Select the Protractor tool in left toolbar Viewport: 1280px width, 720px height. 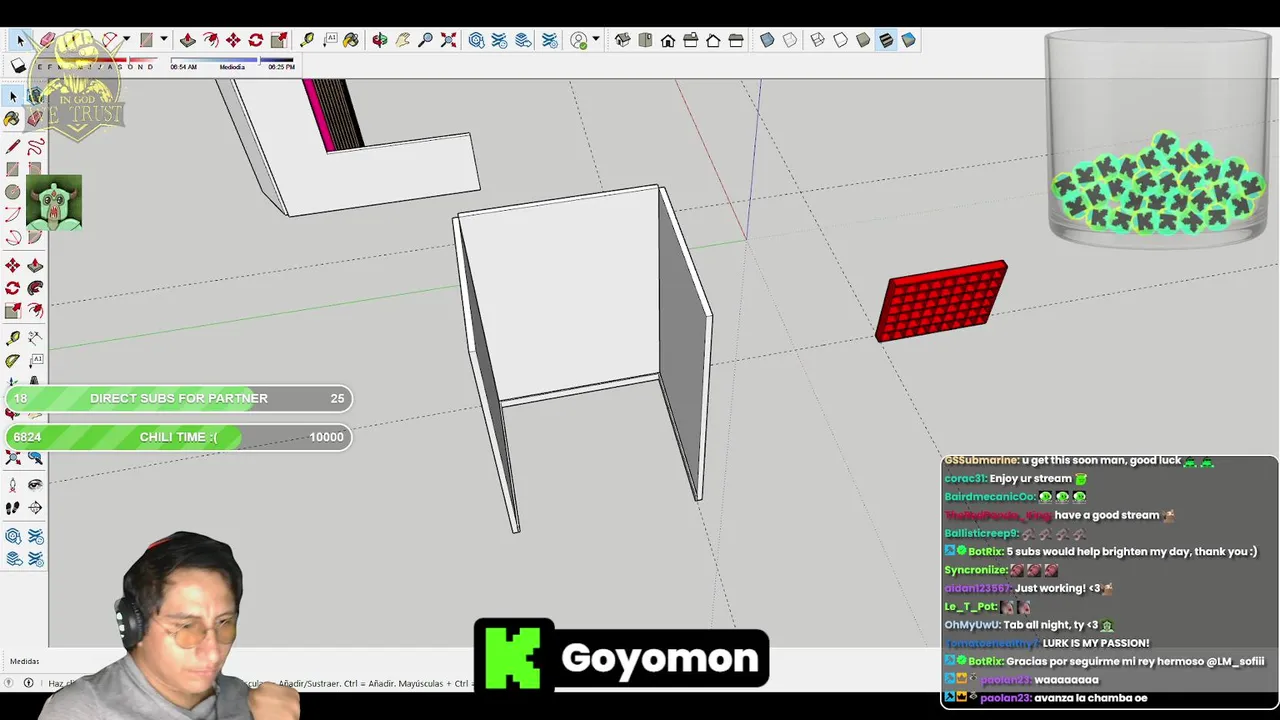click(12, 361)
